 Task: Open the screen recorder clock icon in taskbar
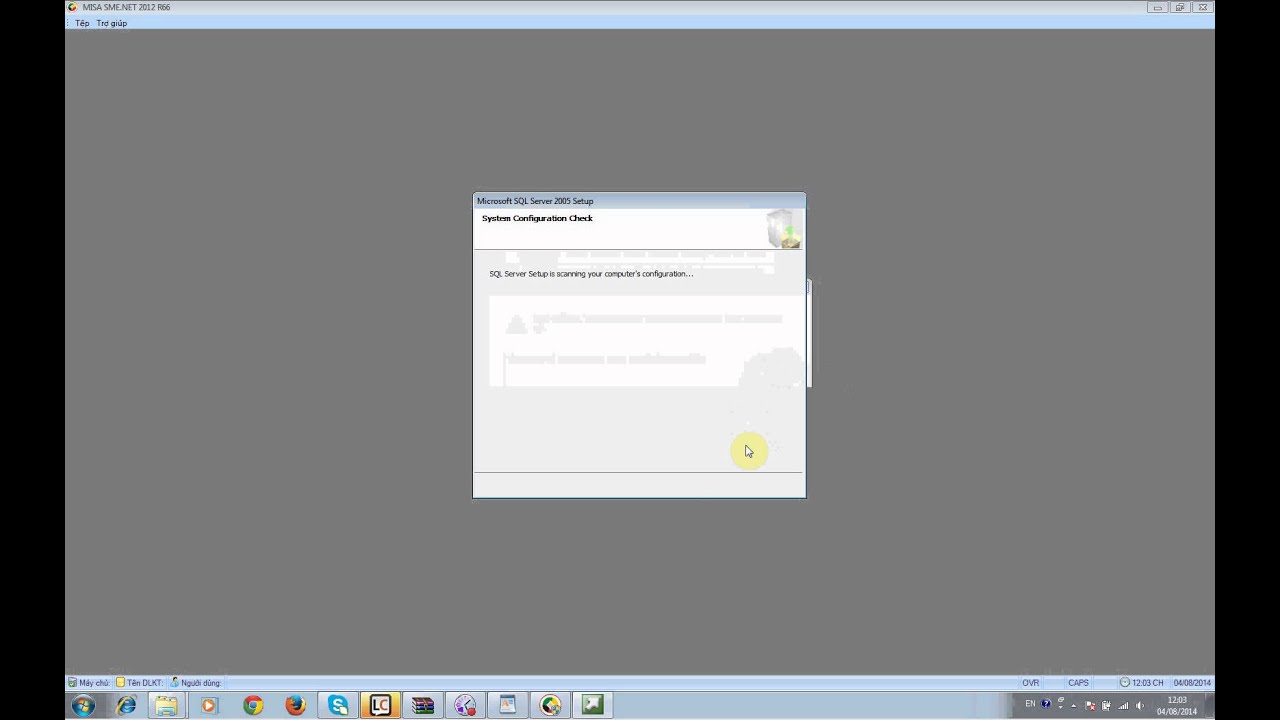coord(465,705)
